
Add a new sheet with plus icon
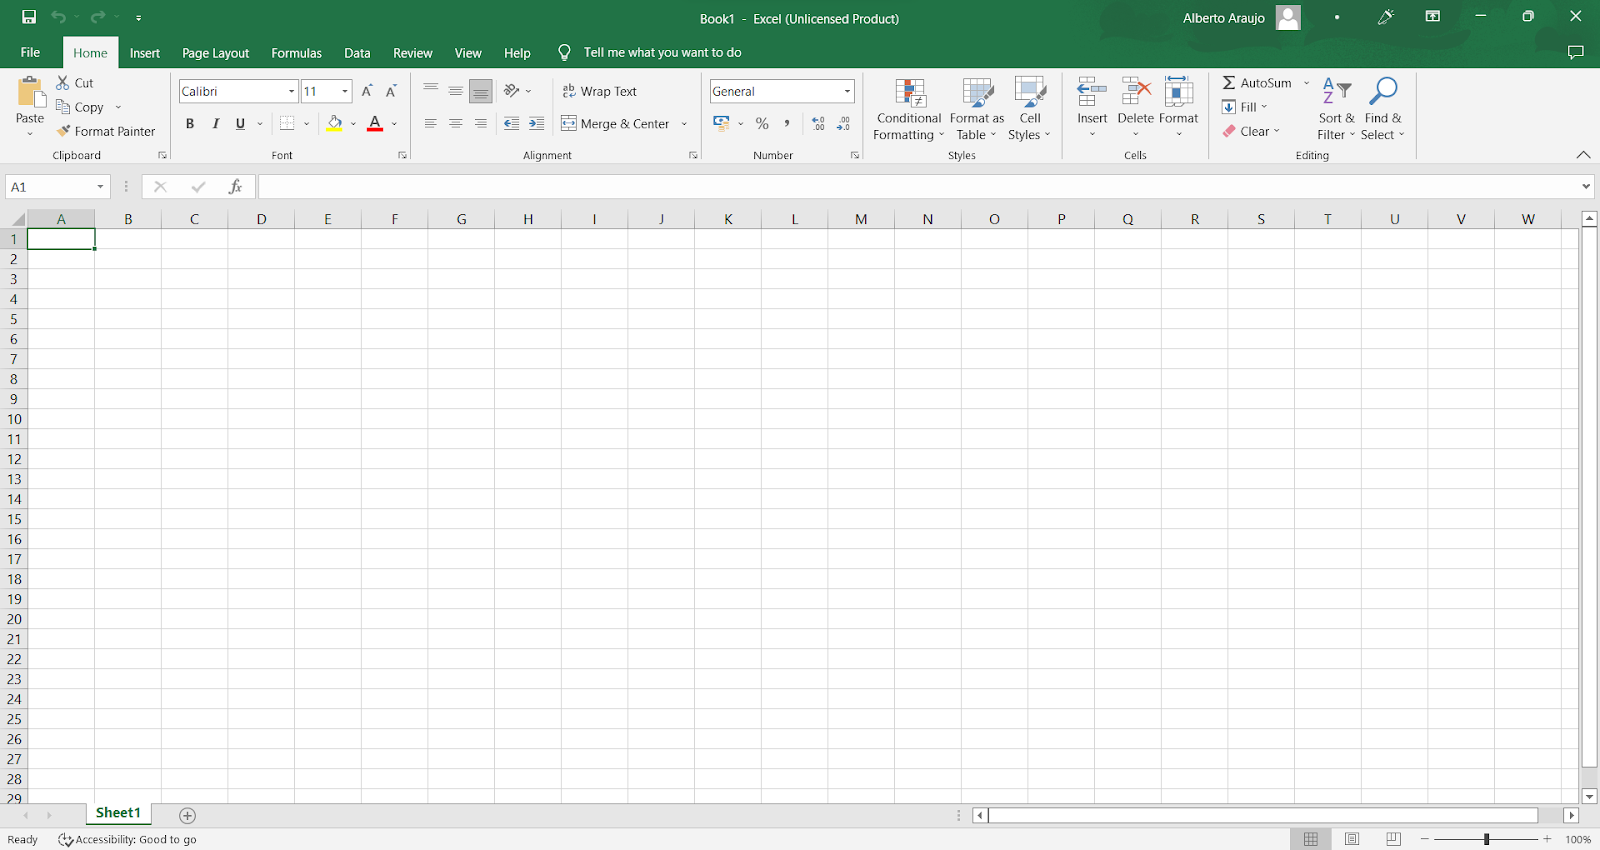point(187,816)
